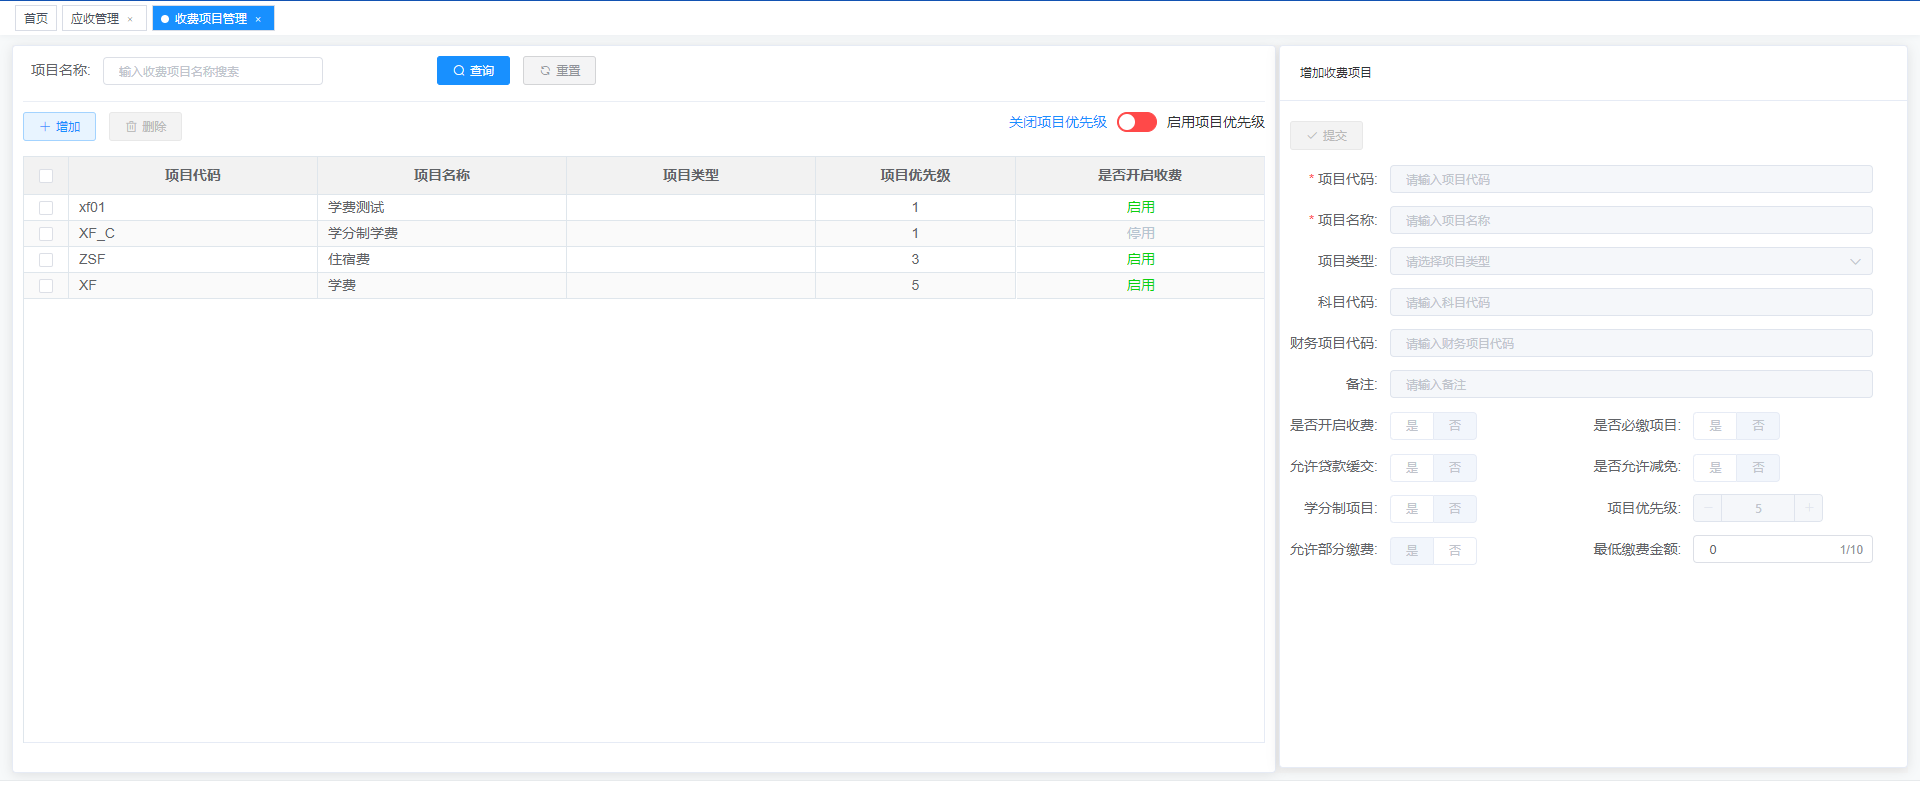Click the 增加 add button

coord(59,127)
